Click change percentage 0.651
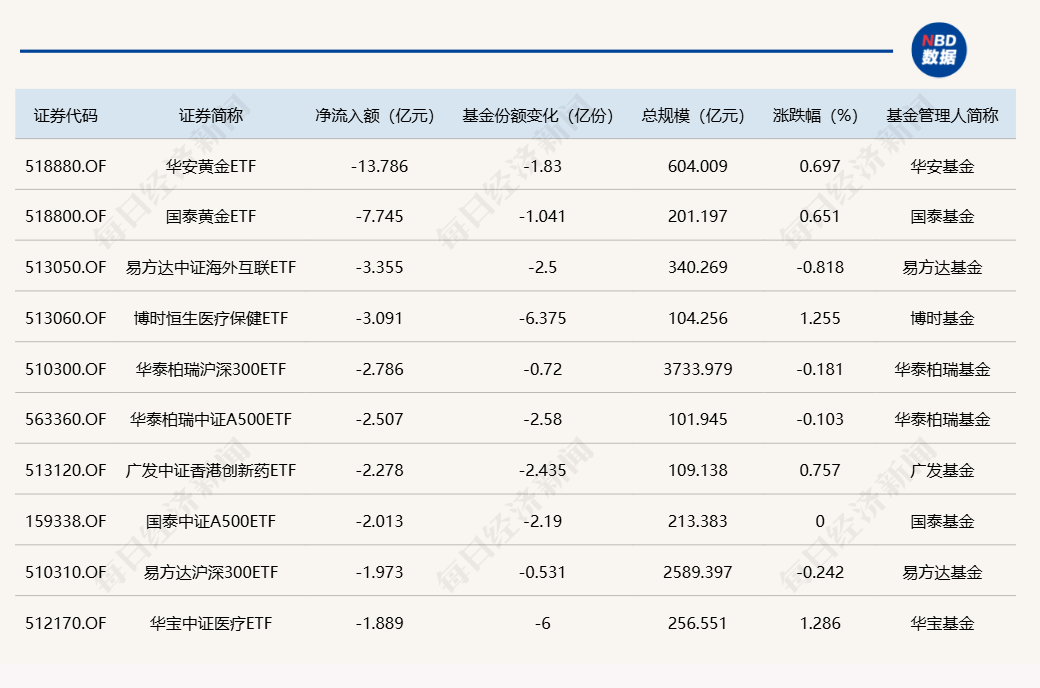1040x688 pixels. (x=820, y=216)
